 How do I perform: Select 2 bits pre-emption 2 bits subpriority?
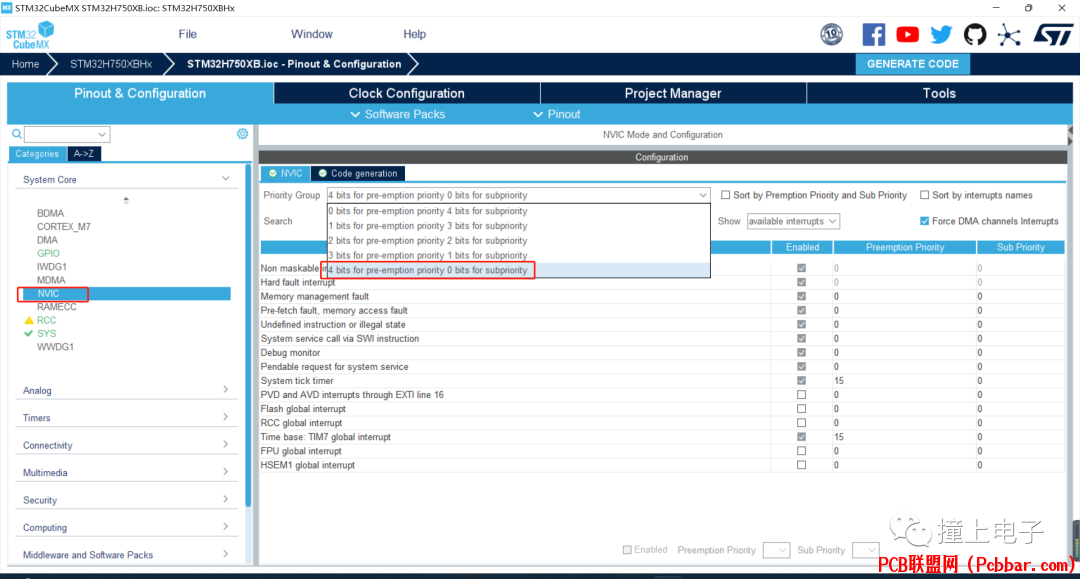coord(519,240)
